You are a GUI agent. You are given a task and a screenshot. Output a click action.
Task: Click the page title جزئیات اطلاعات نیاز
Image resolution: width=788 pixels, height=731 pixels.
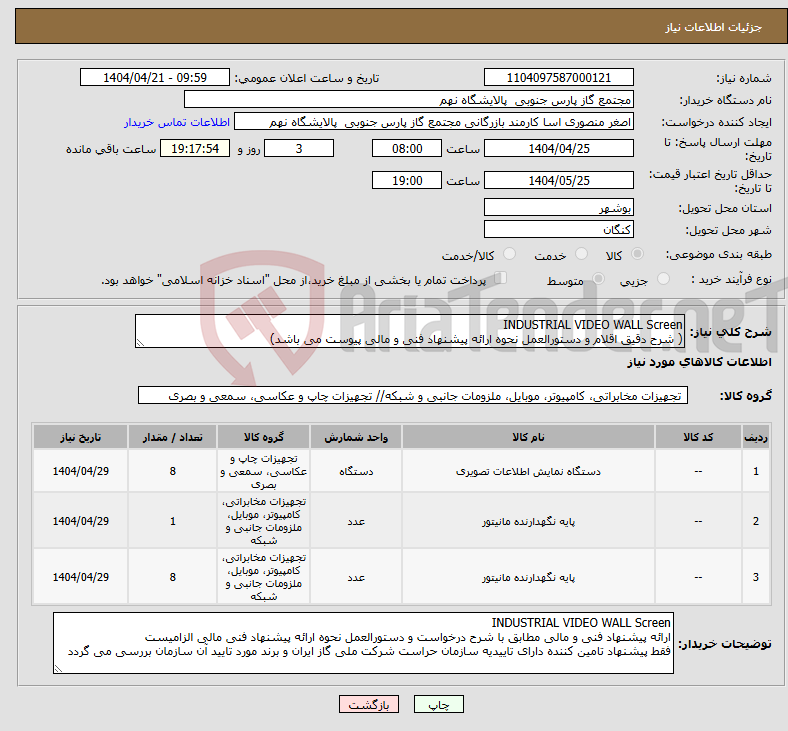coord(714,27)
